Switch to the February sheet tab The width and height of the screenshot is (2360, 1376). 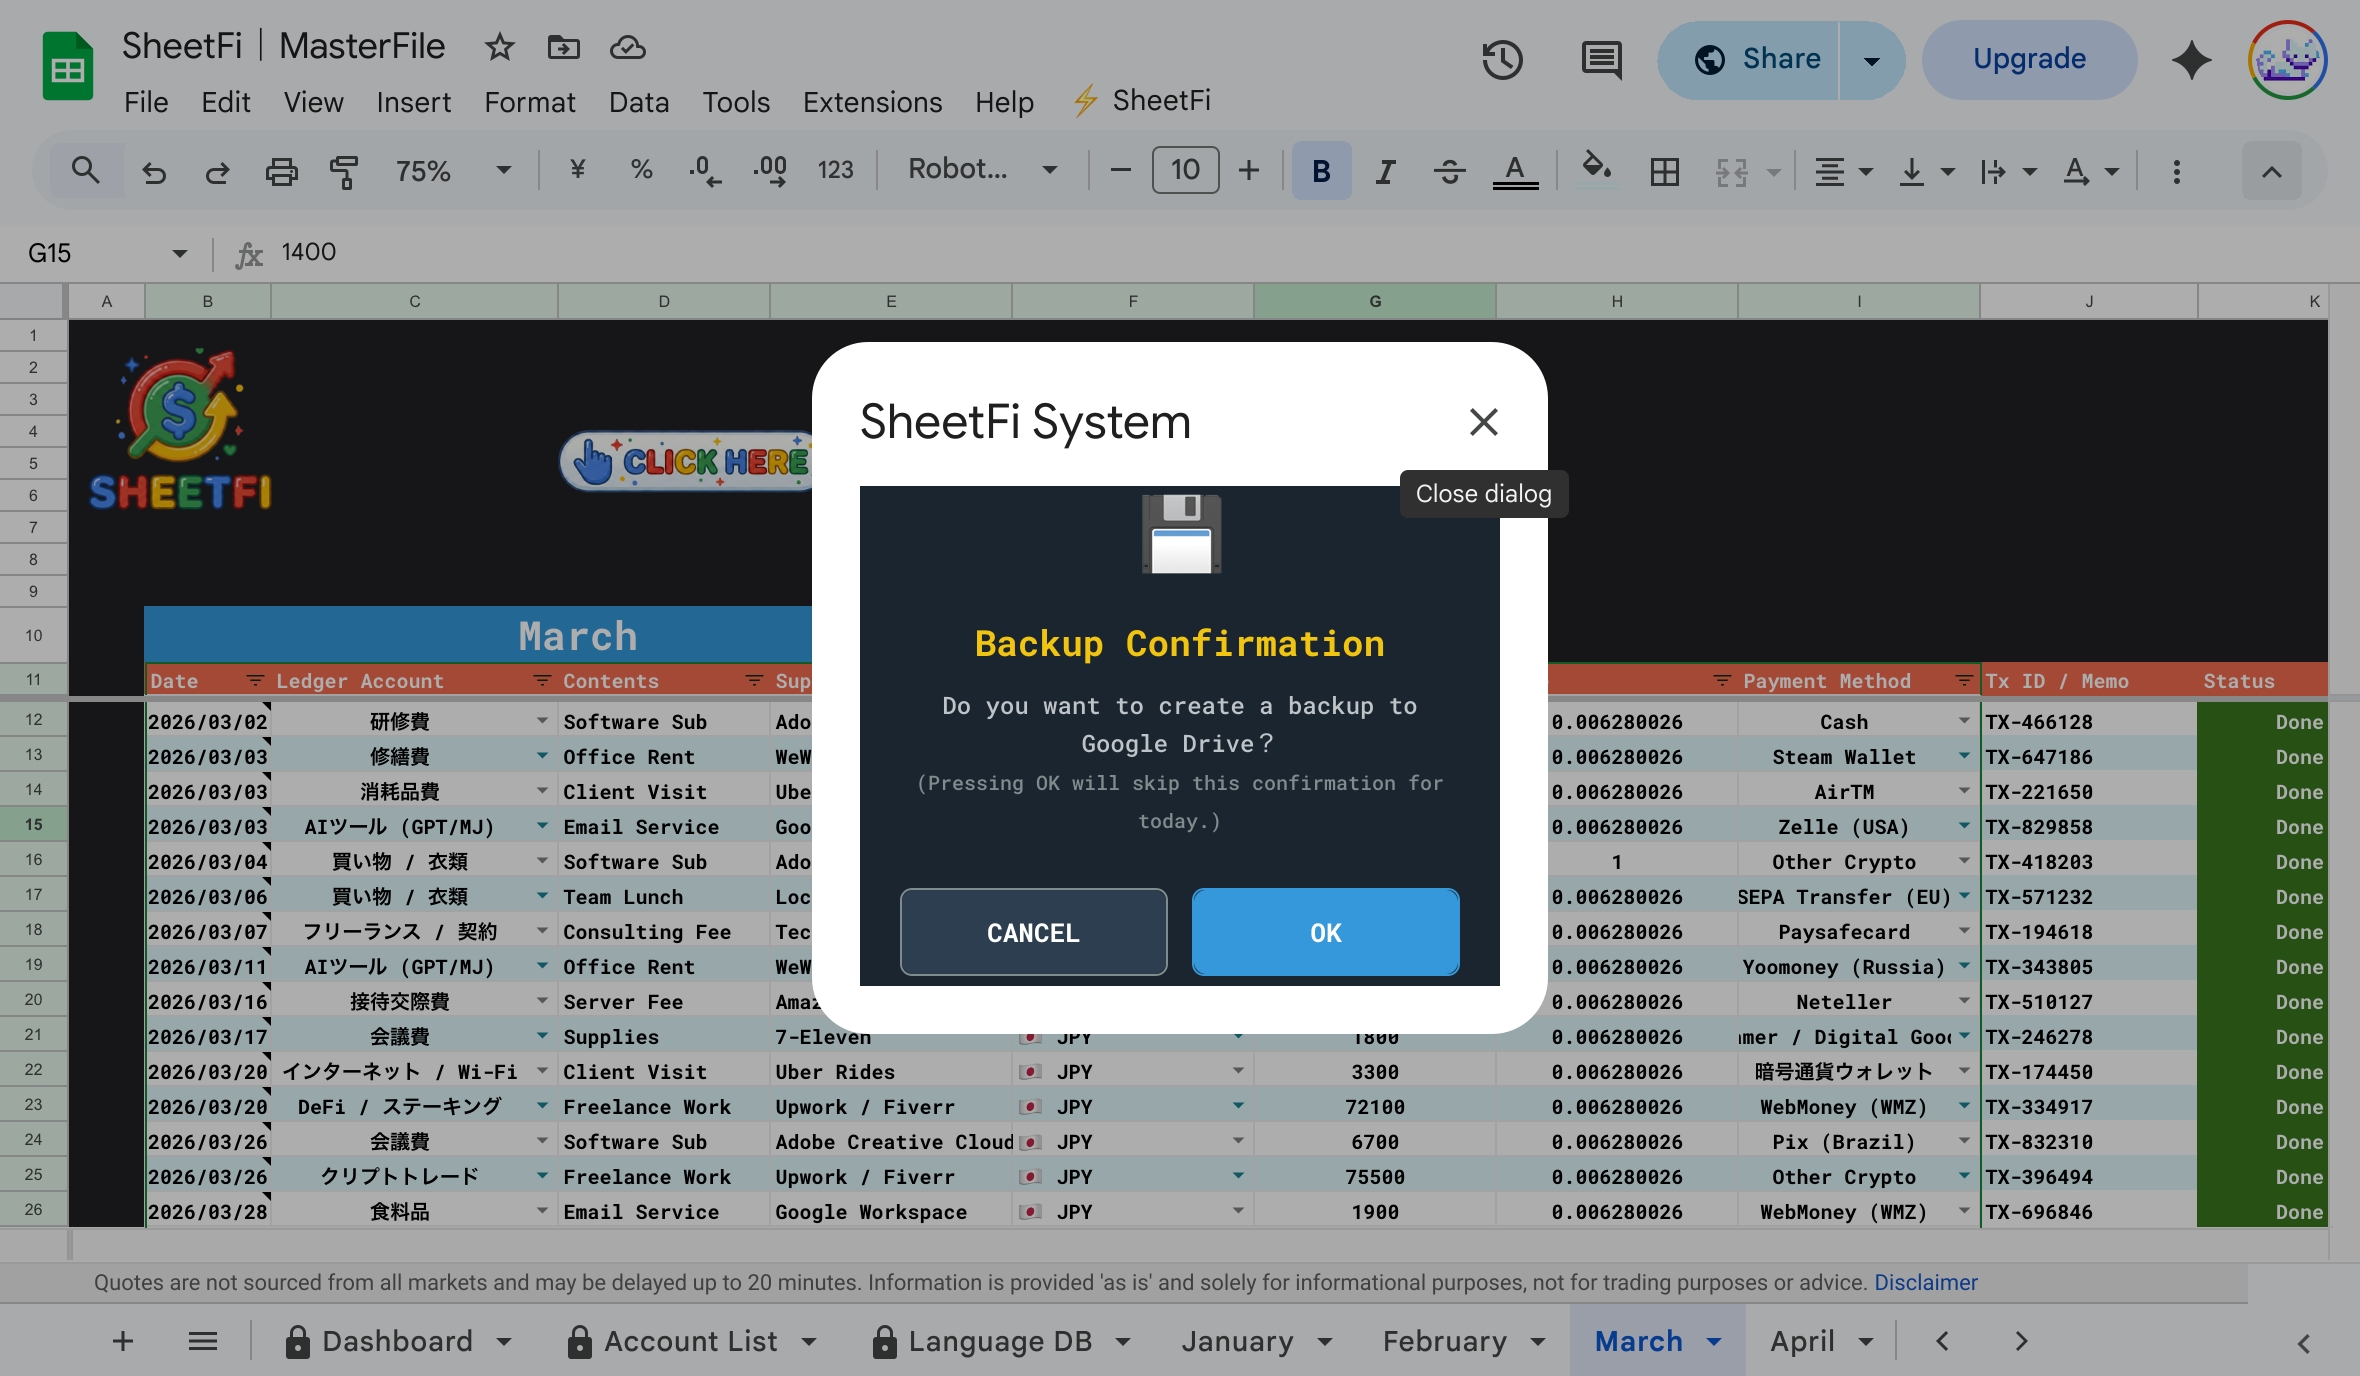[x=1444, y=1341]
